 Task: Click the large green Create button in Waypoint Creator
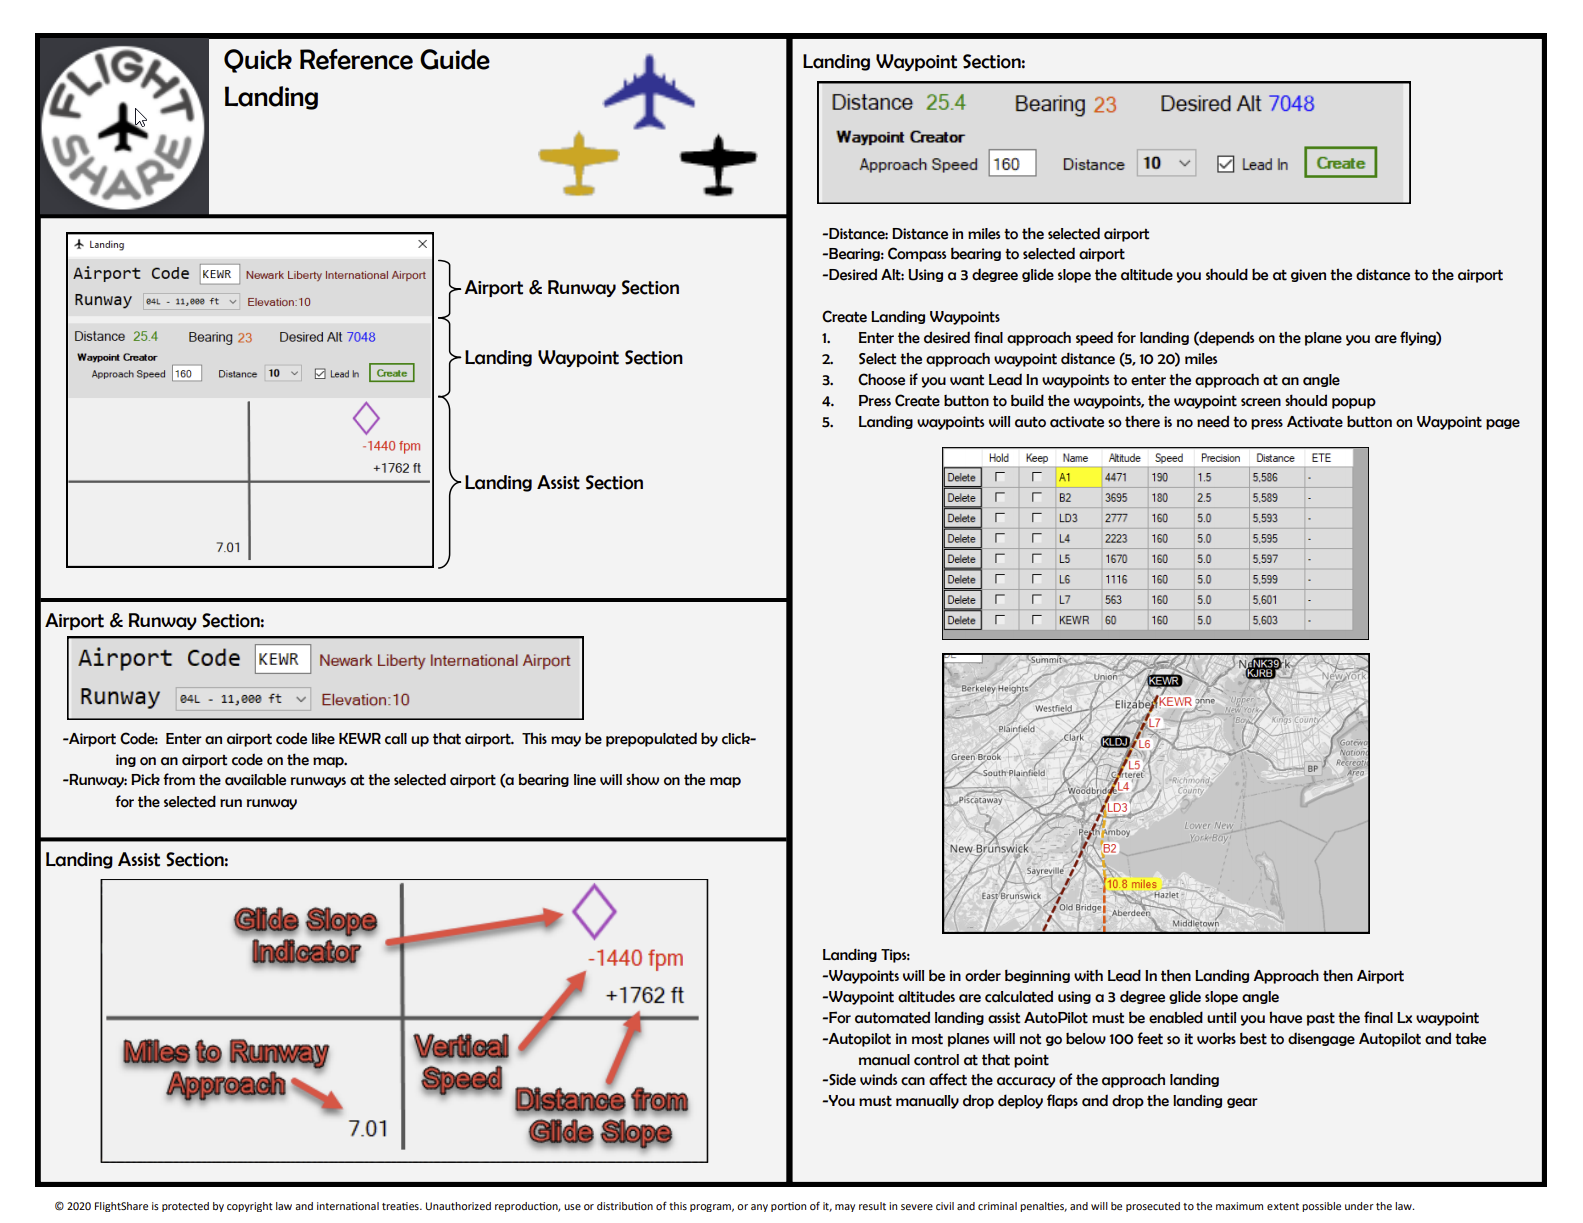(1341, 163)
